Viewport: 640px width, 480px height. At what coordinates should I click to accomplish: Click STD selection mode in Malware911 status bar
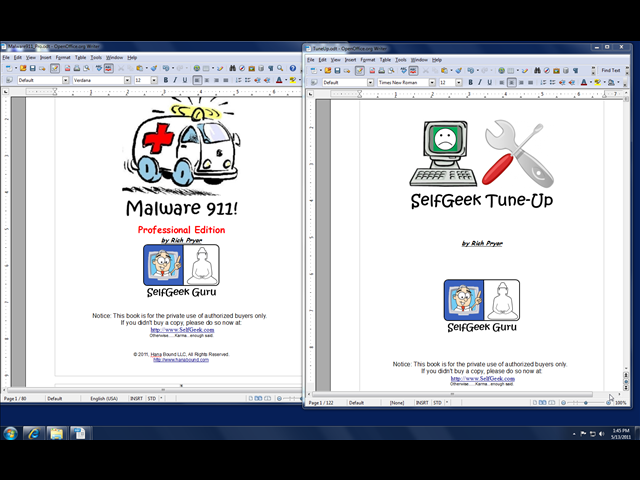coord(152,398)
